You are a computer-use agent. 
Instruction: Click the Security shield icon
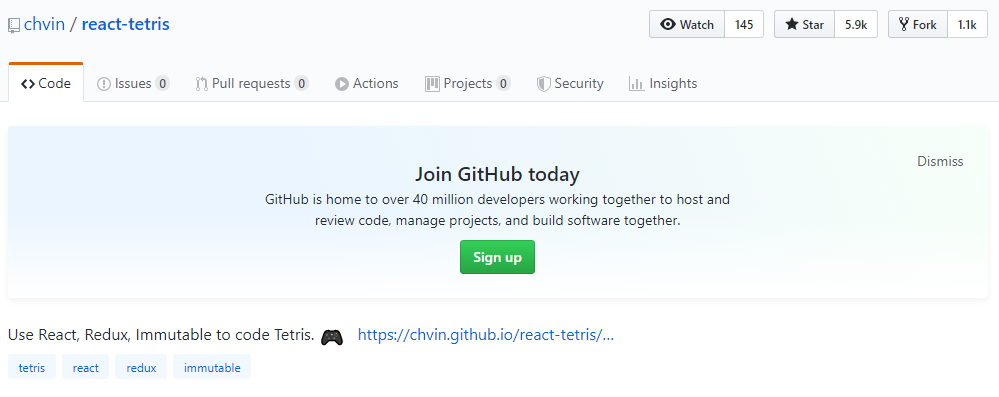click(x=543, y=84)
